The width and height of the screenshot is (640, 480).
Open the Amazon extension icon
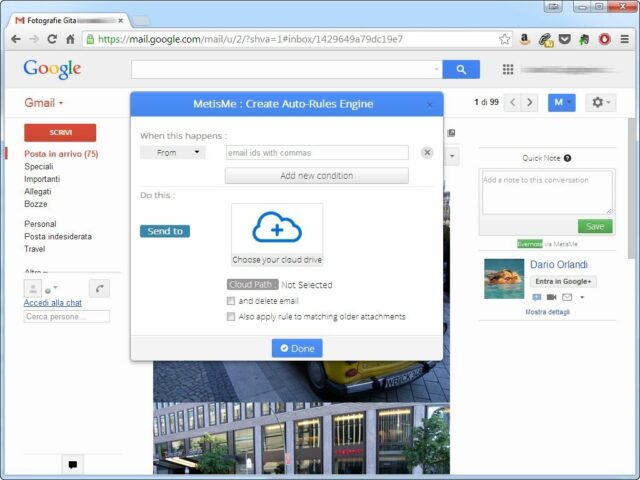(x=525, y=39)
